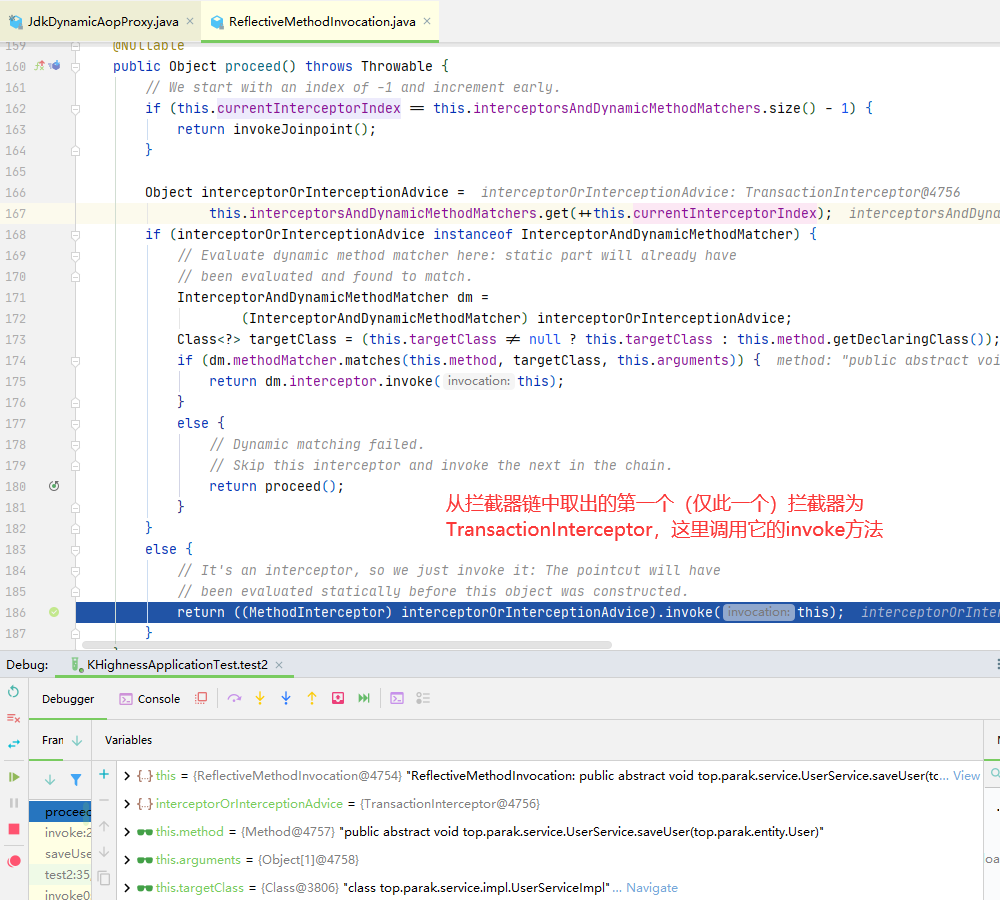Click the Rerun debug session icon
The height and width of the screenshot is (900, 1000).
[13, 692]
